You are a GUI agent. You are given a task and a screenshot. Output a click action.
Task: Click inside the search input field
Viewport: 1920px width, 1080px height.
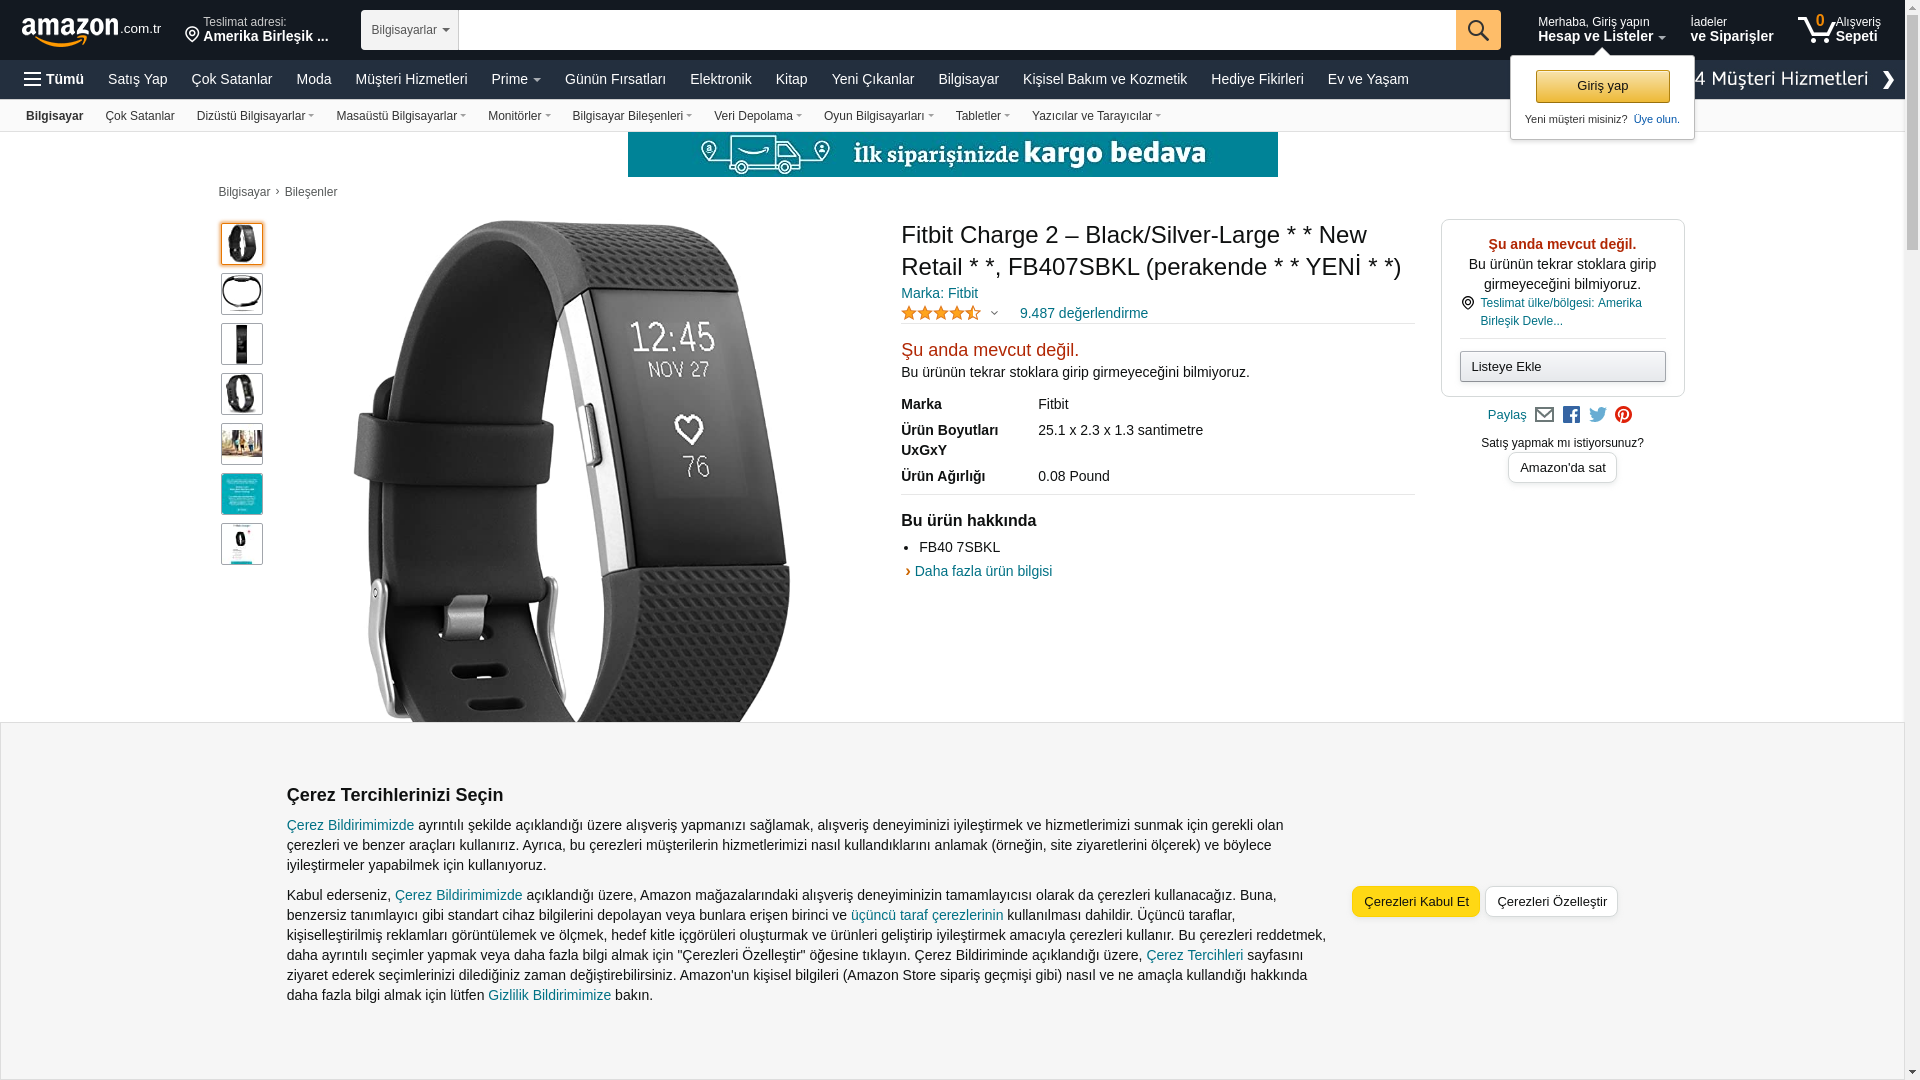[x=957, y=30]
